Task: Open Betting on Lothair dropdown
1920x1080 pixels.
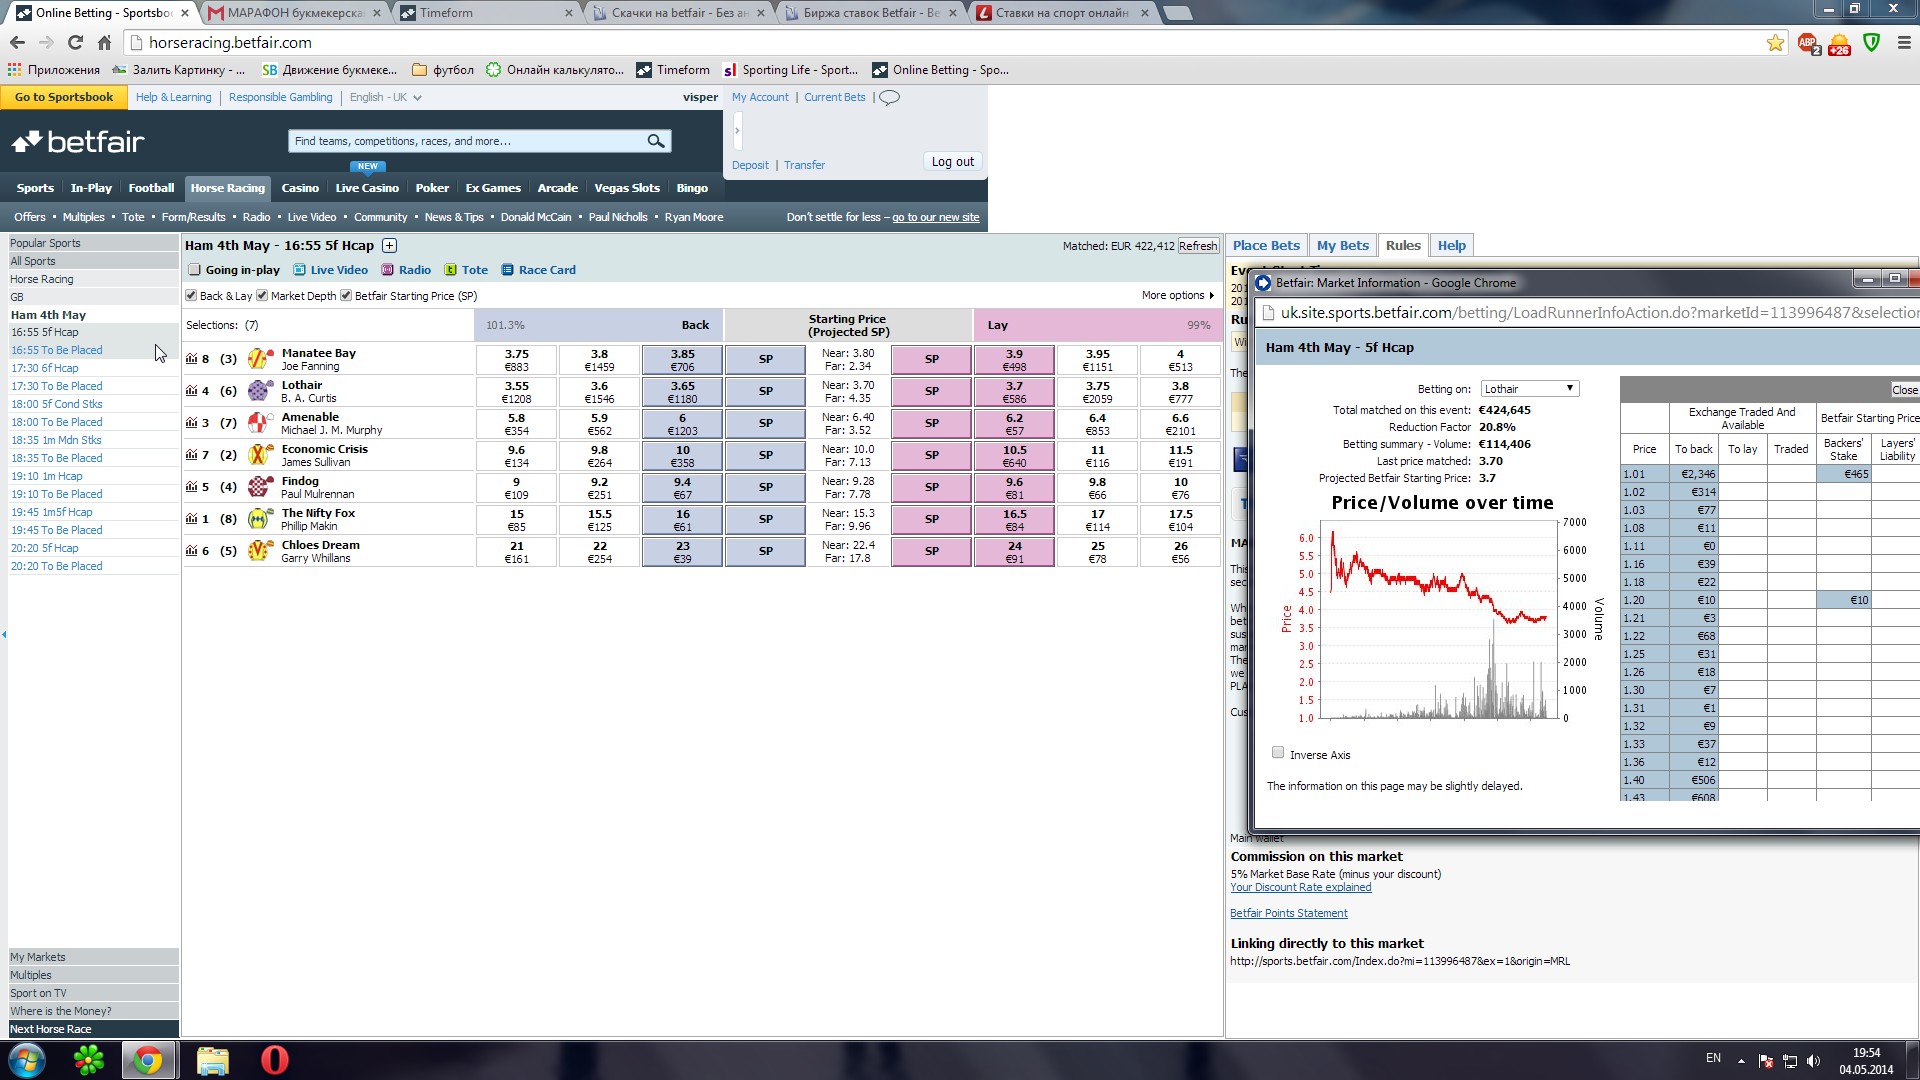Action: [1529, 389]
